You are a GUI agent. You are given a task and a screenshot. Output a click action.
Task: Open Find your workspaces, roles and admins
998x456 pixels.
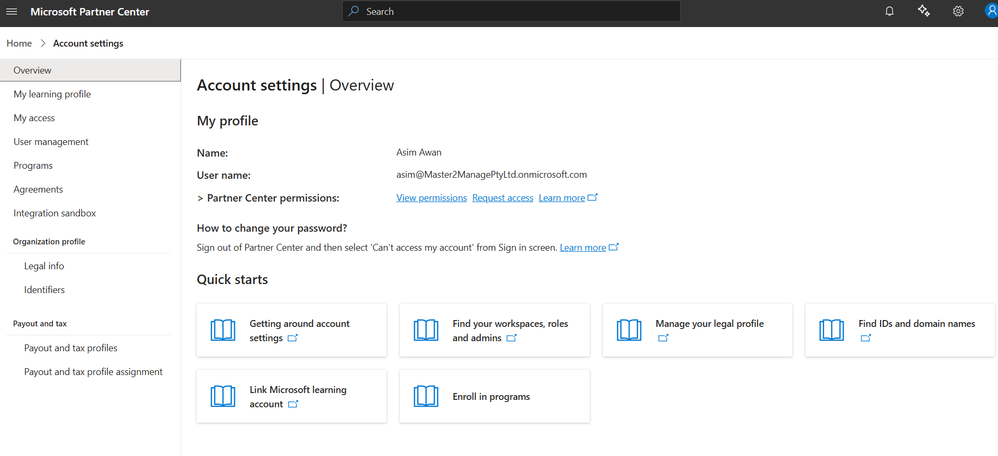(x=495, y=330)
